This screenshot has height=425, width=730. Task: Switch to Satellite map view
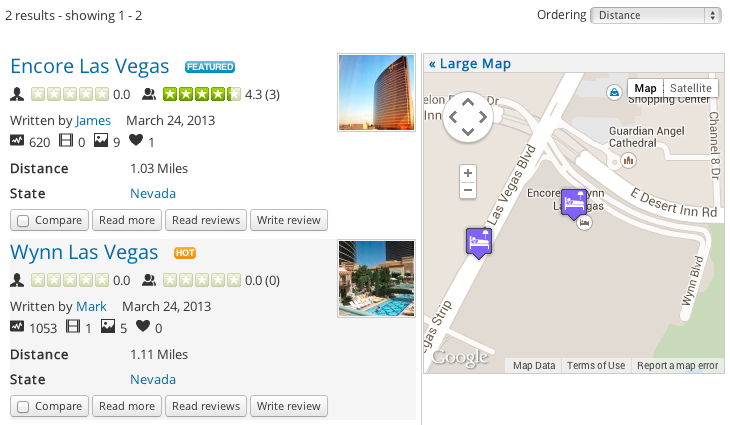click(x=691, y=88)
